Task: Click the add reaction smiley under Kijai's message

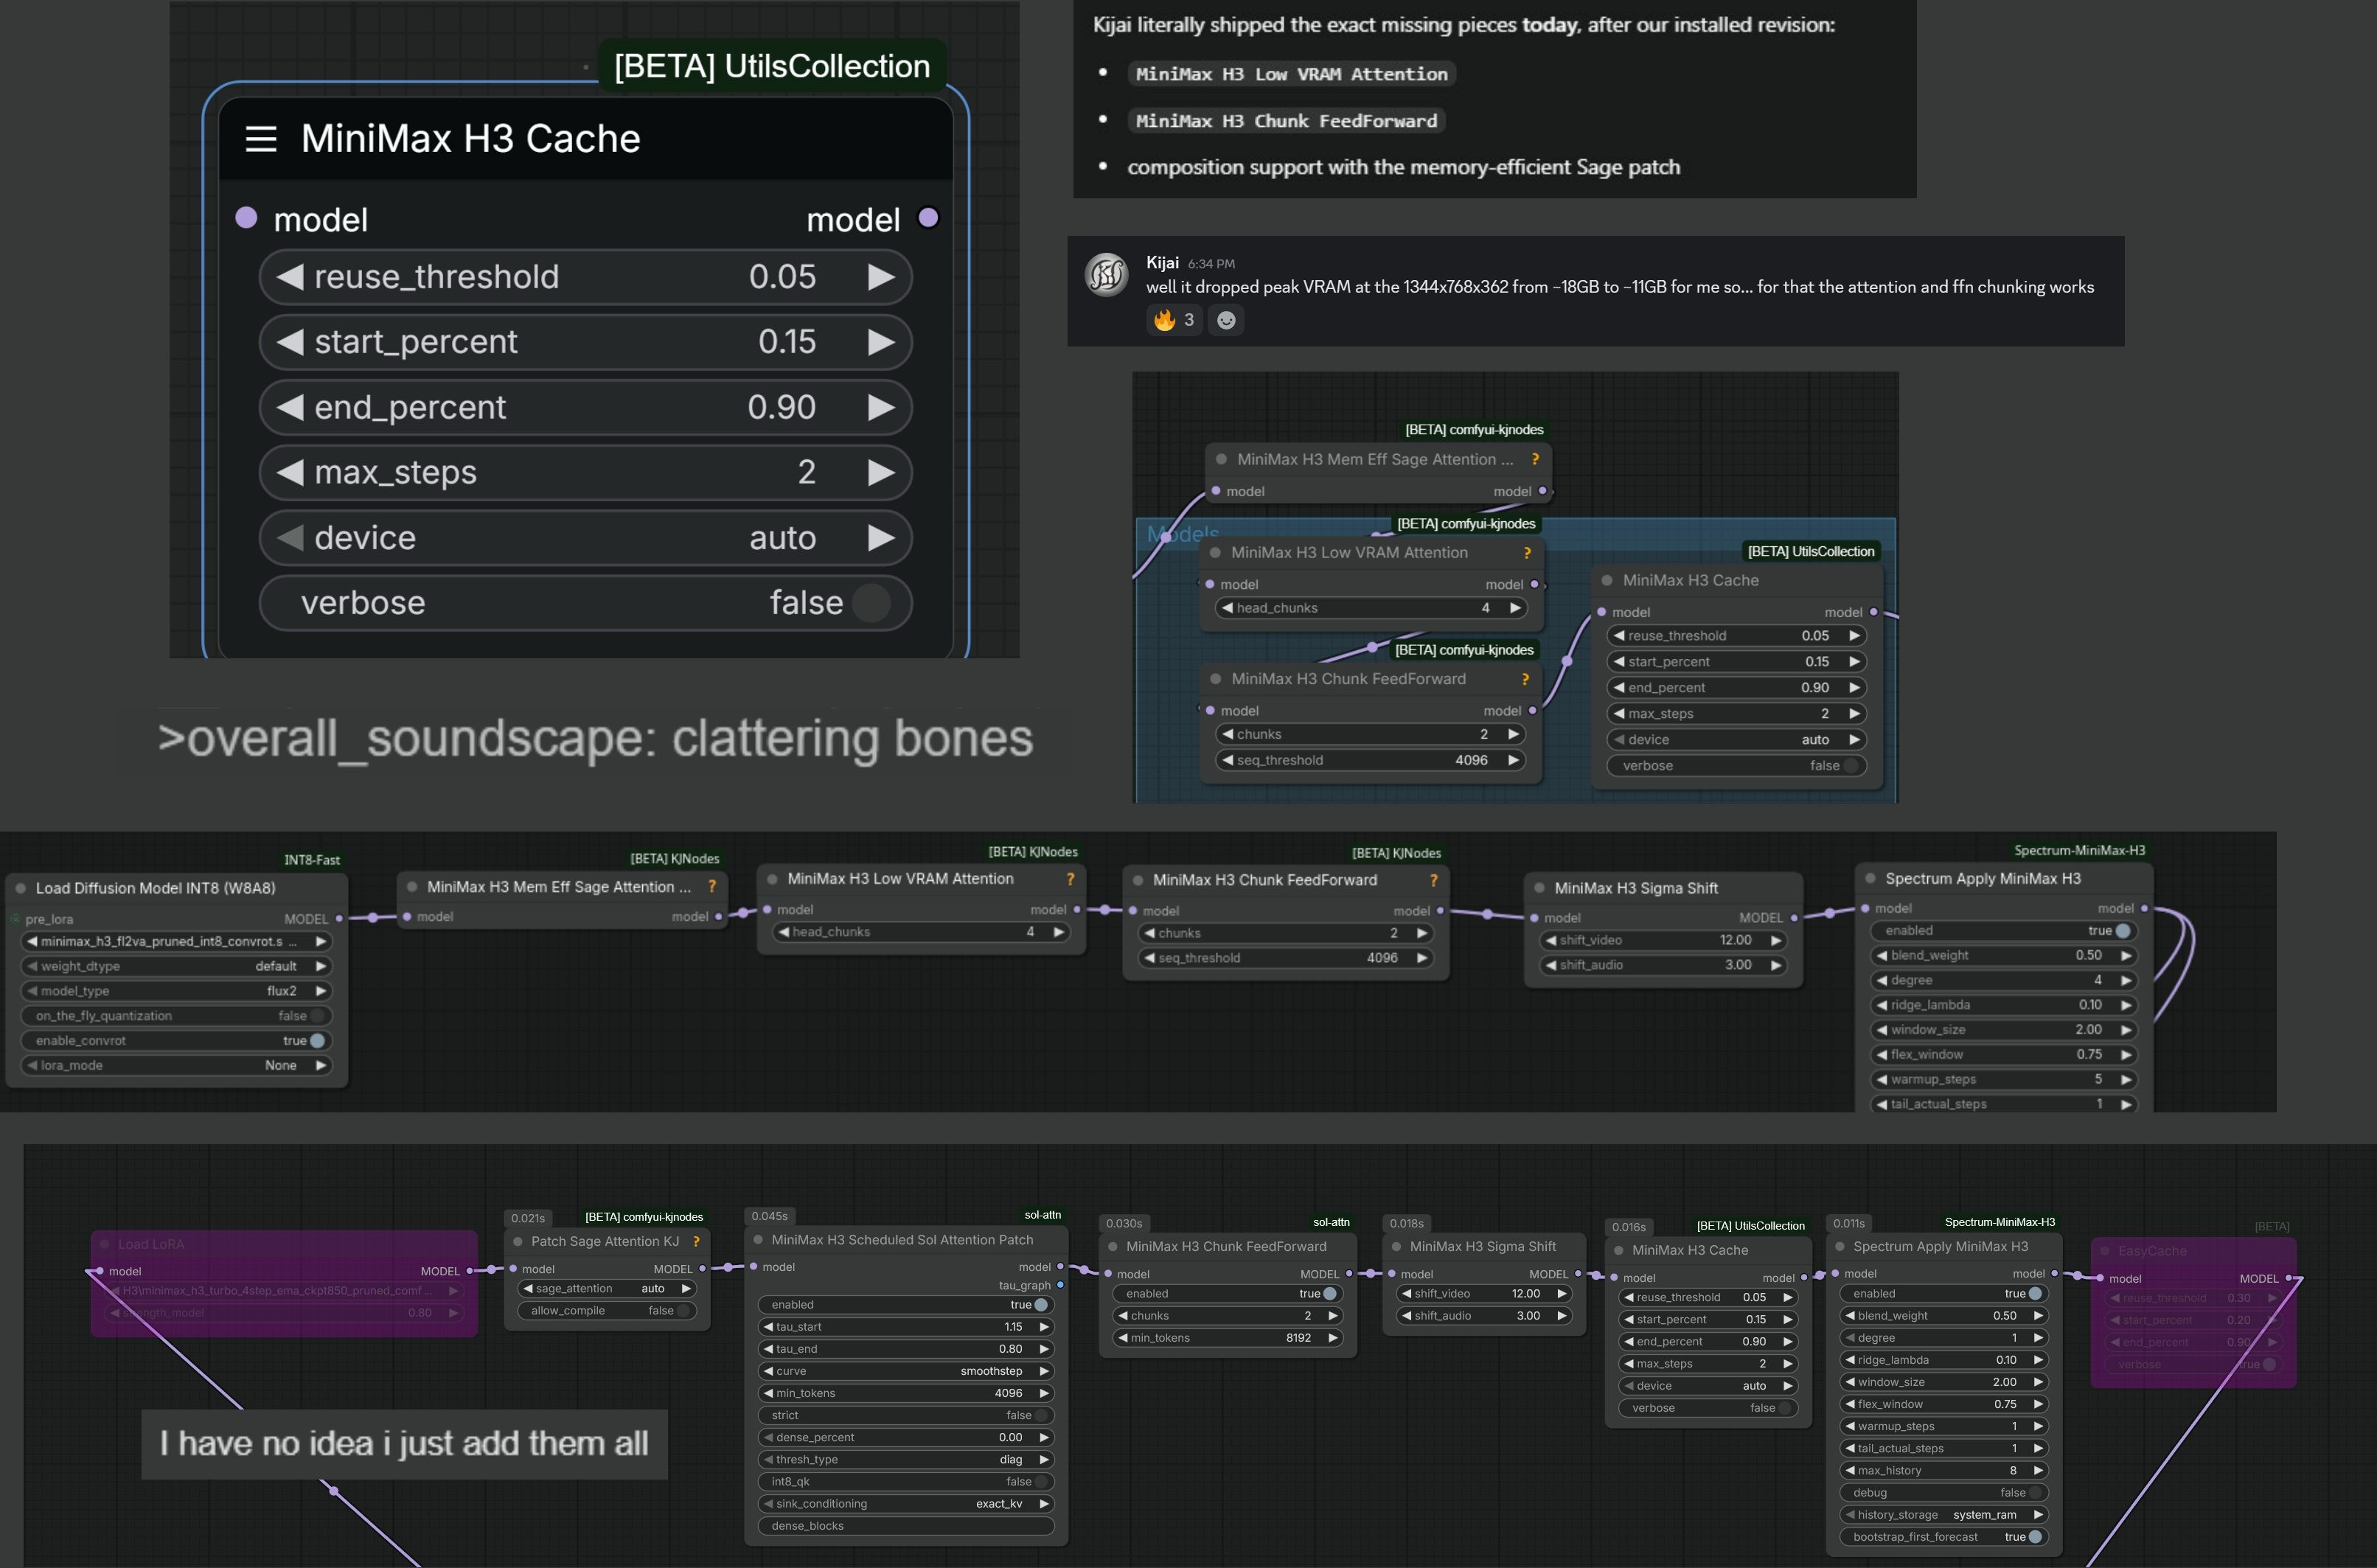Action: (1226, 320)
